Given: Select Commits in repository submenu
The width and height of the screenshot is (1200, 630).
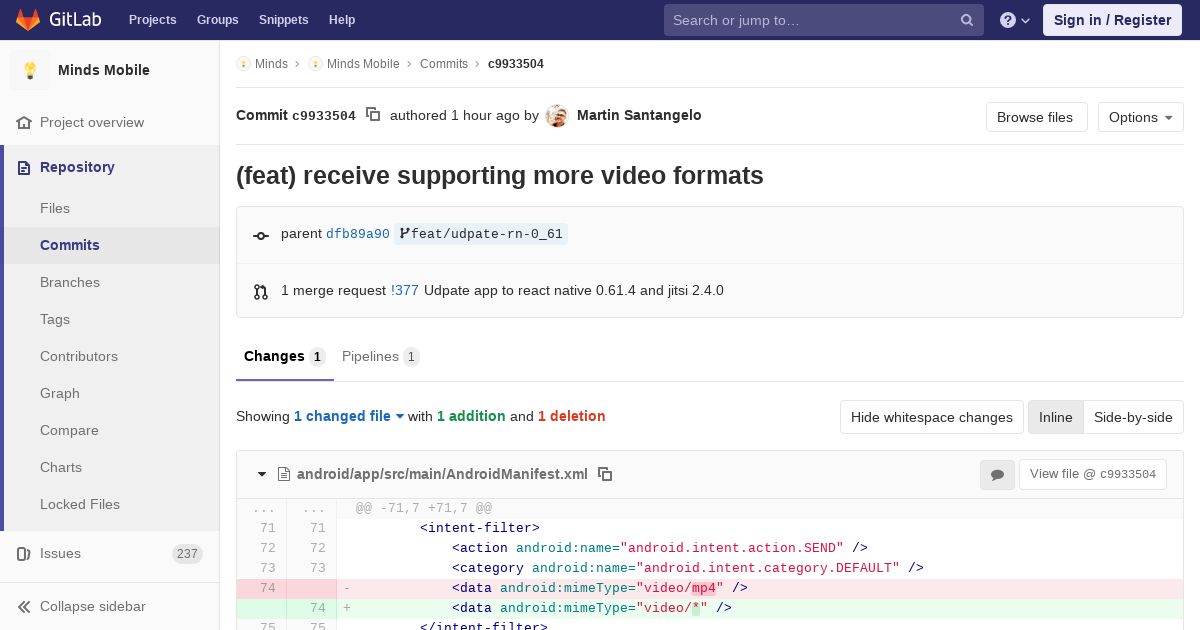Looking at the screenshot, I should coord(70,245).
